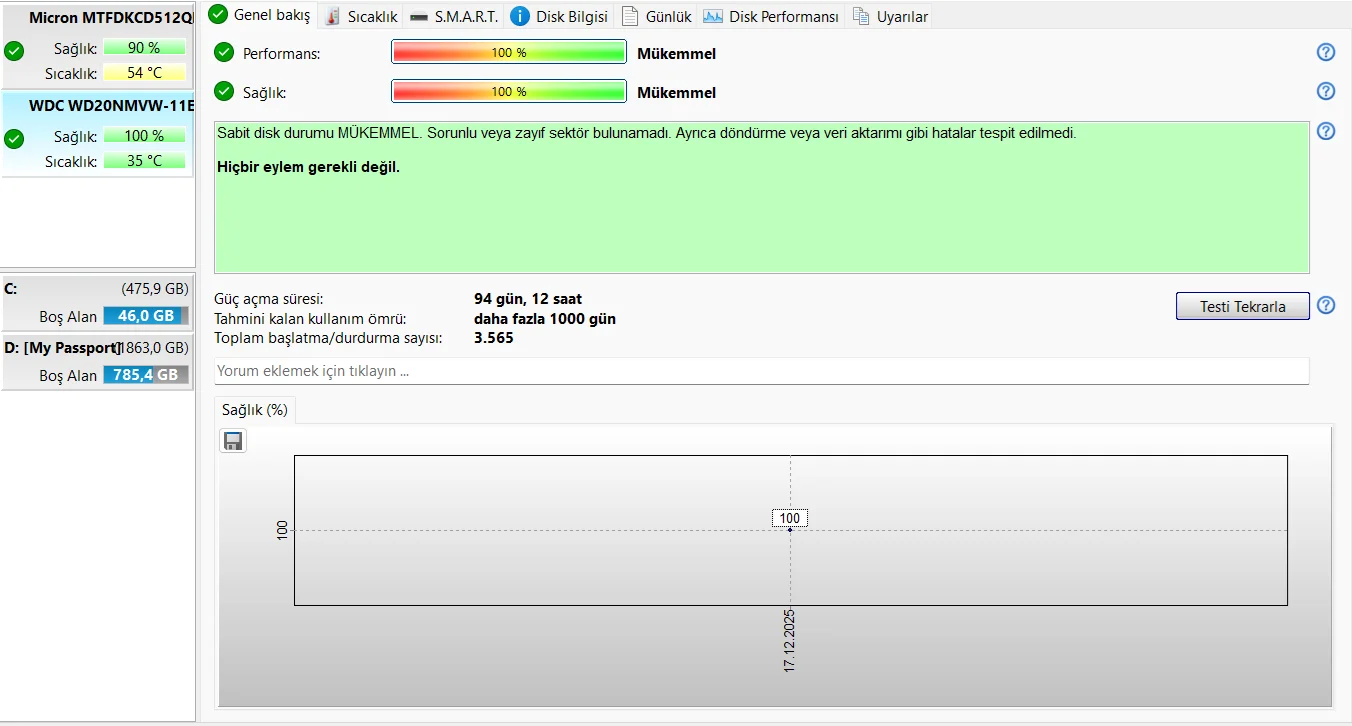This screenshot has width=1352, height=726.
Task: Open the Uyarılar tab
Action: click(x=889, y=16)
